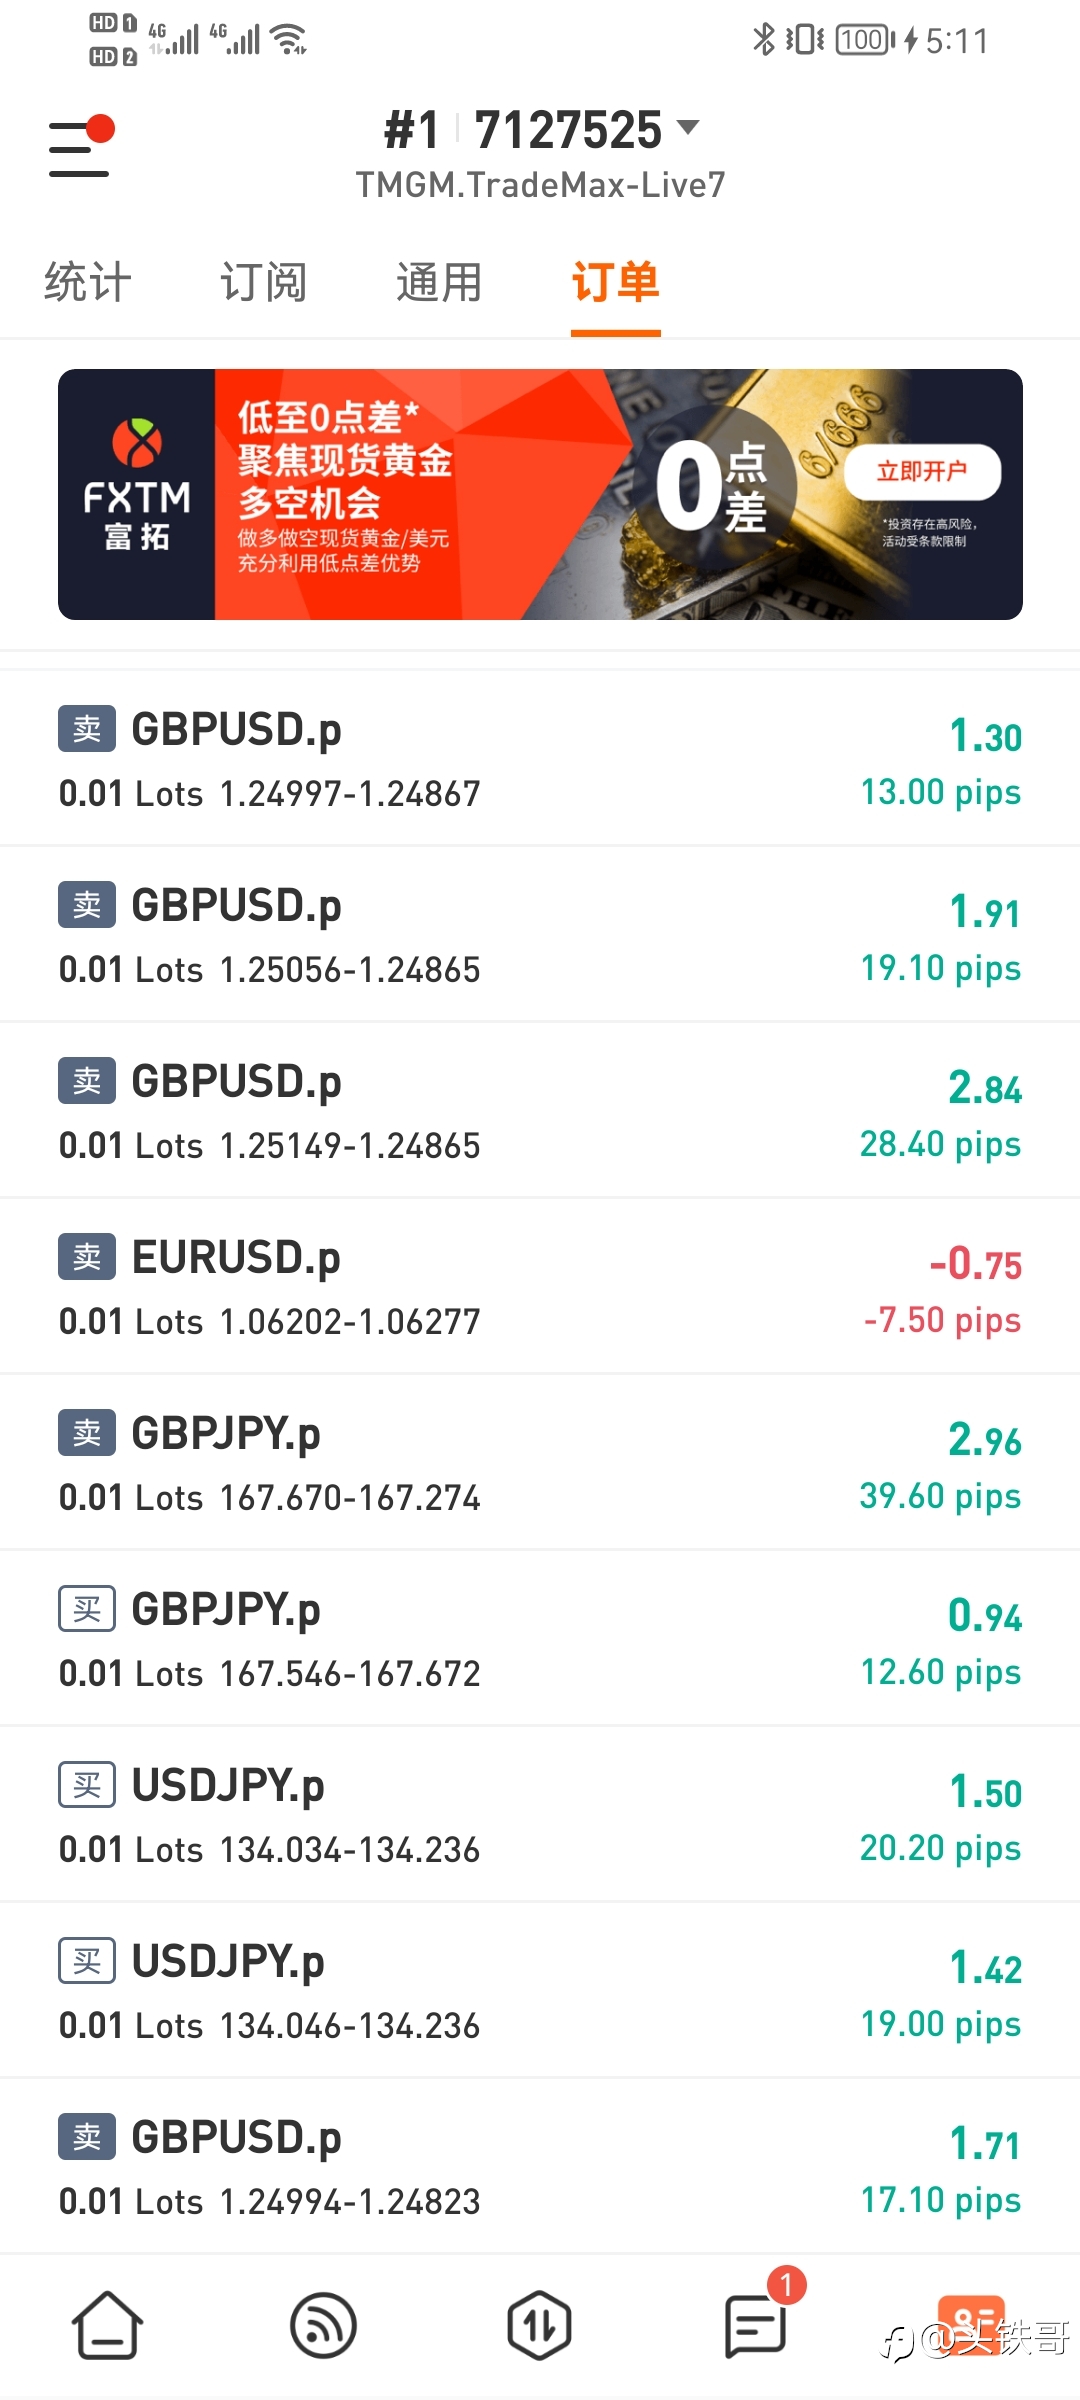Open the signal feed icon in bottom bar
The height and width of the screenshot is (2400, 1080).
coord(323,2324)
